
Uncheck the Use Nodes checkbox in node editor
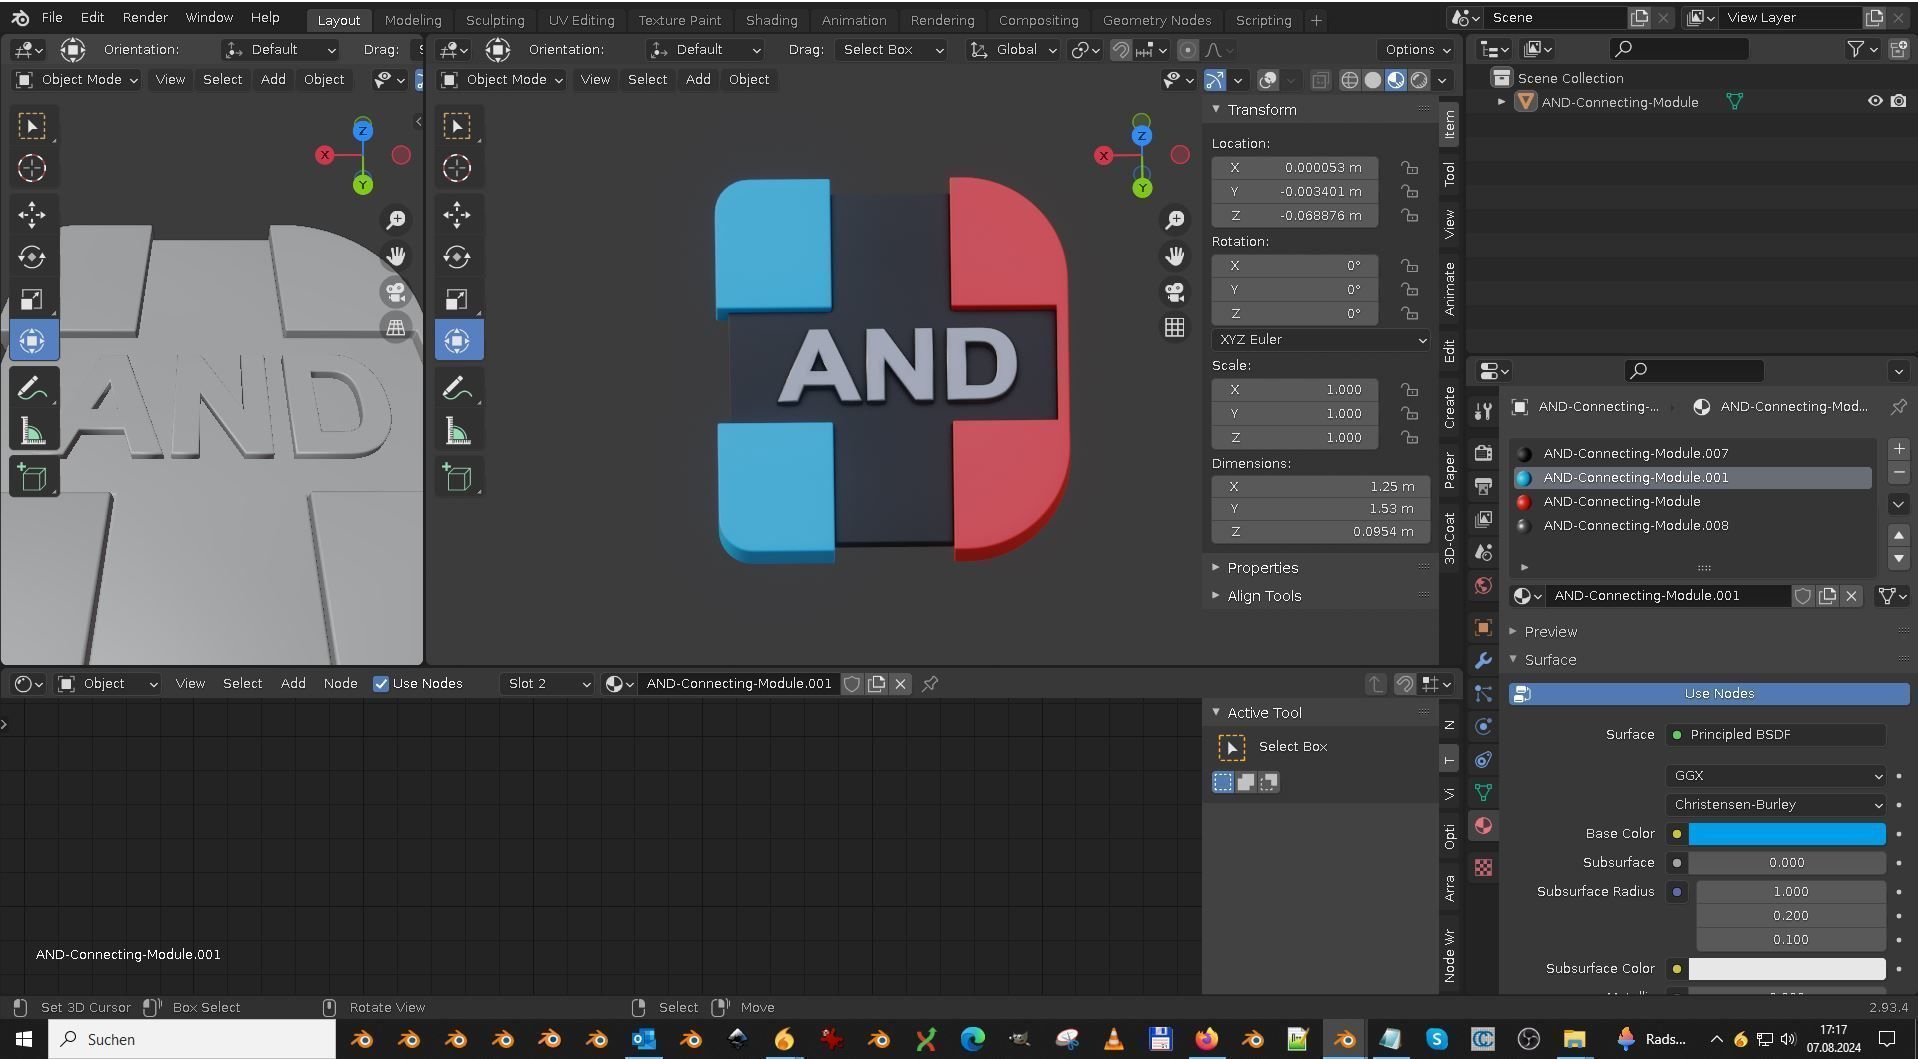point(381,684)
